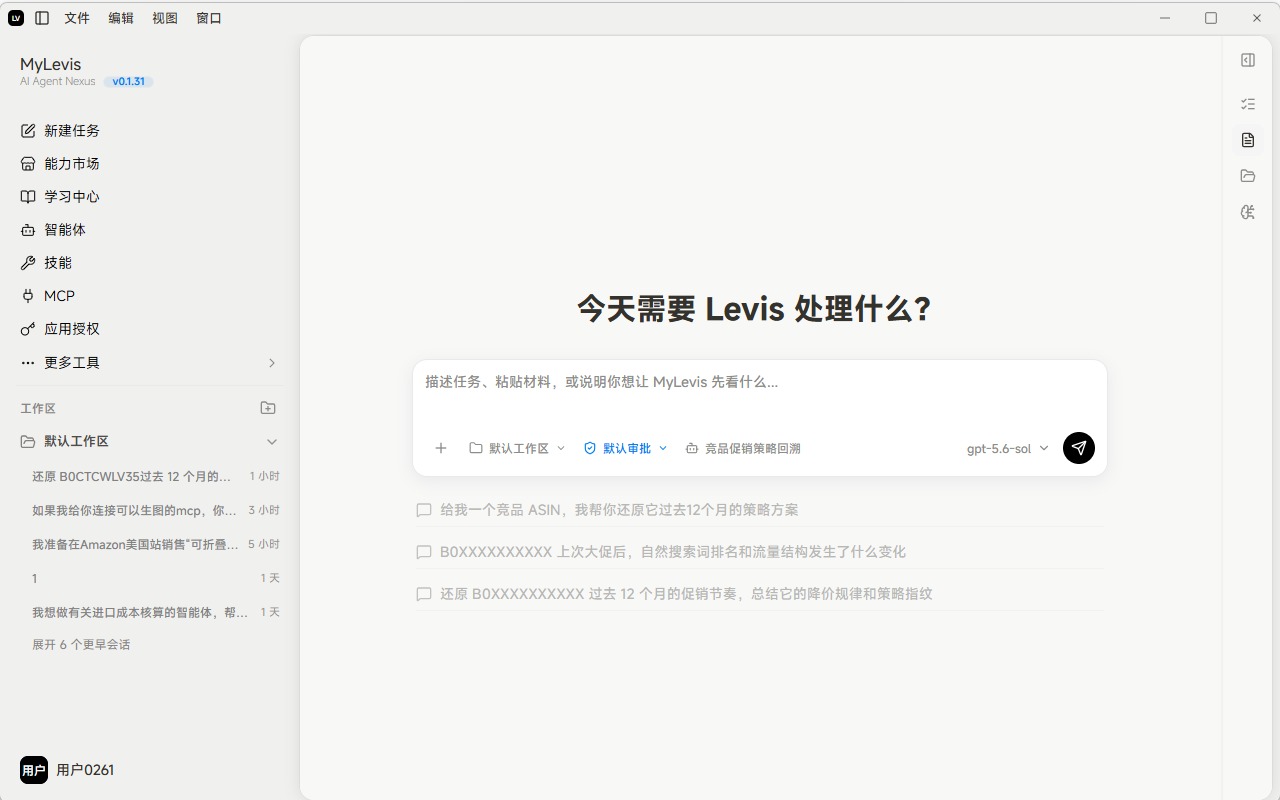
Task: Open the 窗口 menu
Action: click(209, 18)
